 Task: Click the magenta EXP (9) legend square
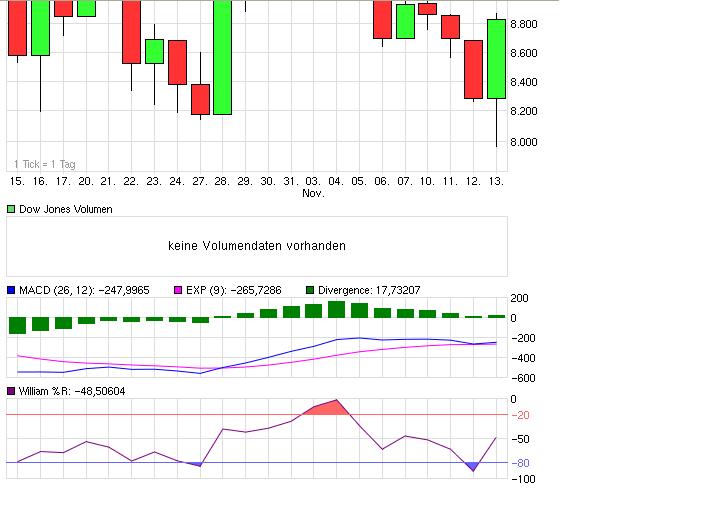[x=178, y=290]
